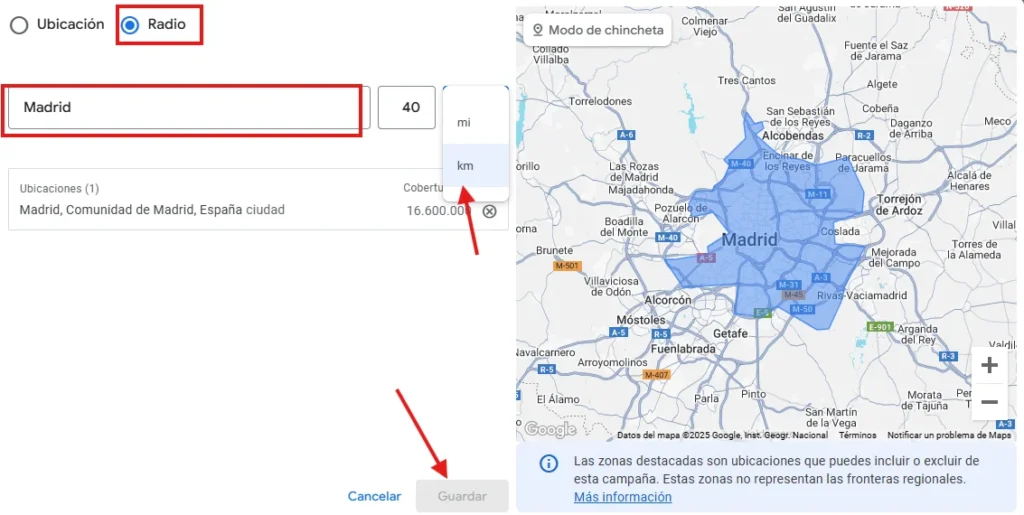The height and width of the screenshot is (515, 1024).
Task: Click the E-901 highway marker on map
Action: tap(879, 327)
